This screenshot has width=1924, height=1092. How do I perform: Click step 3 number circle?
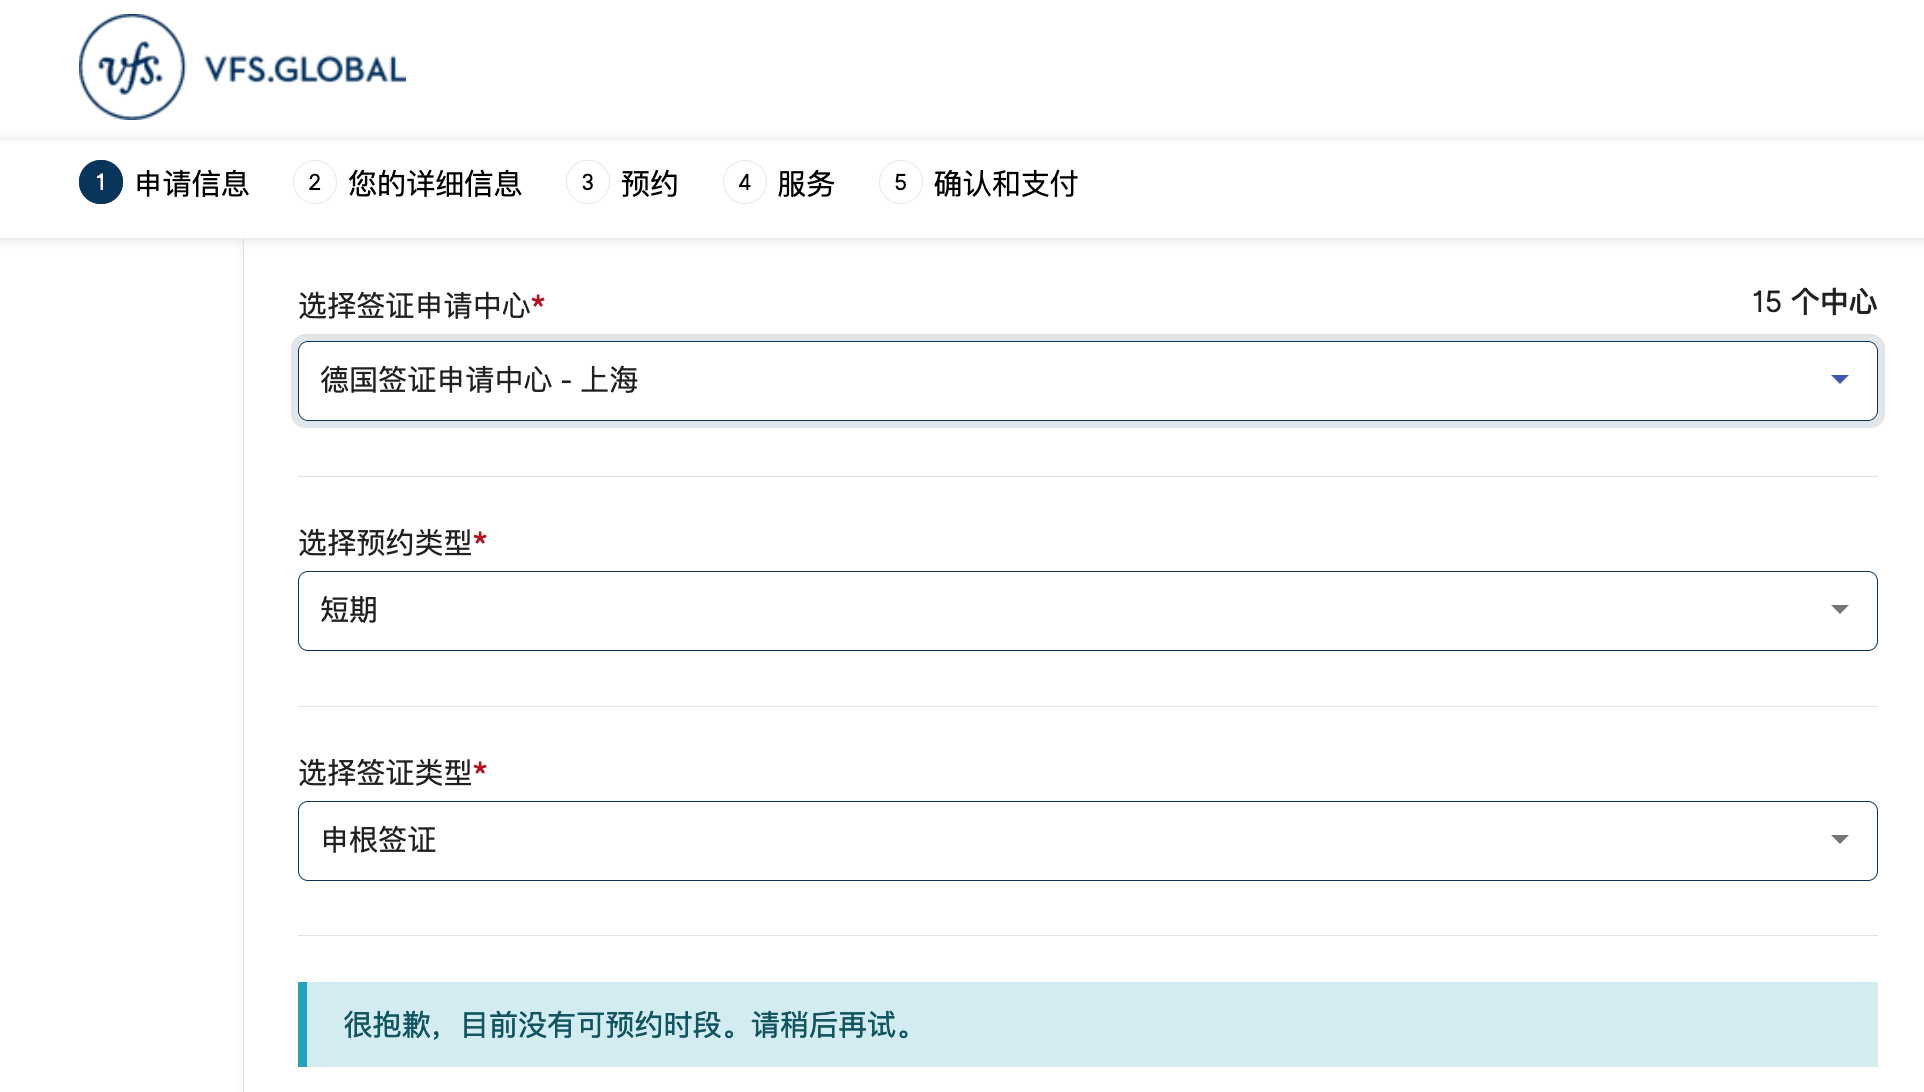[587, 182]
